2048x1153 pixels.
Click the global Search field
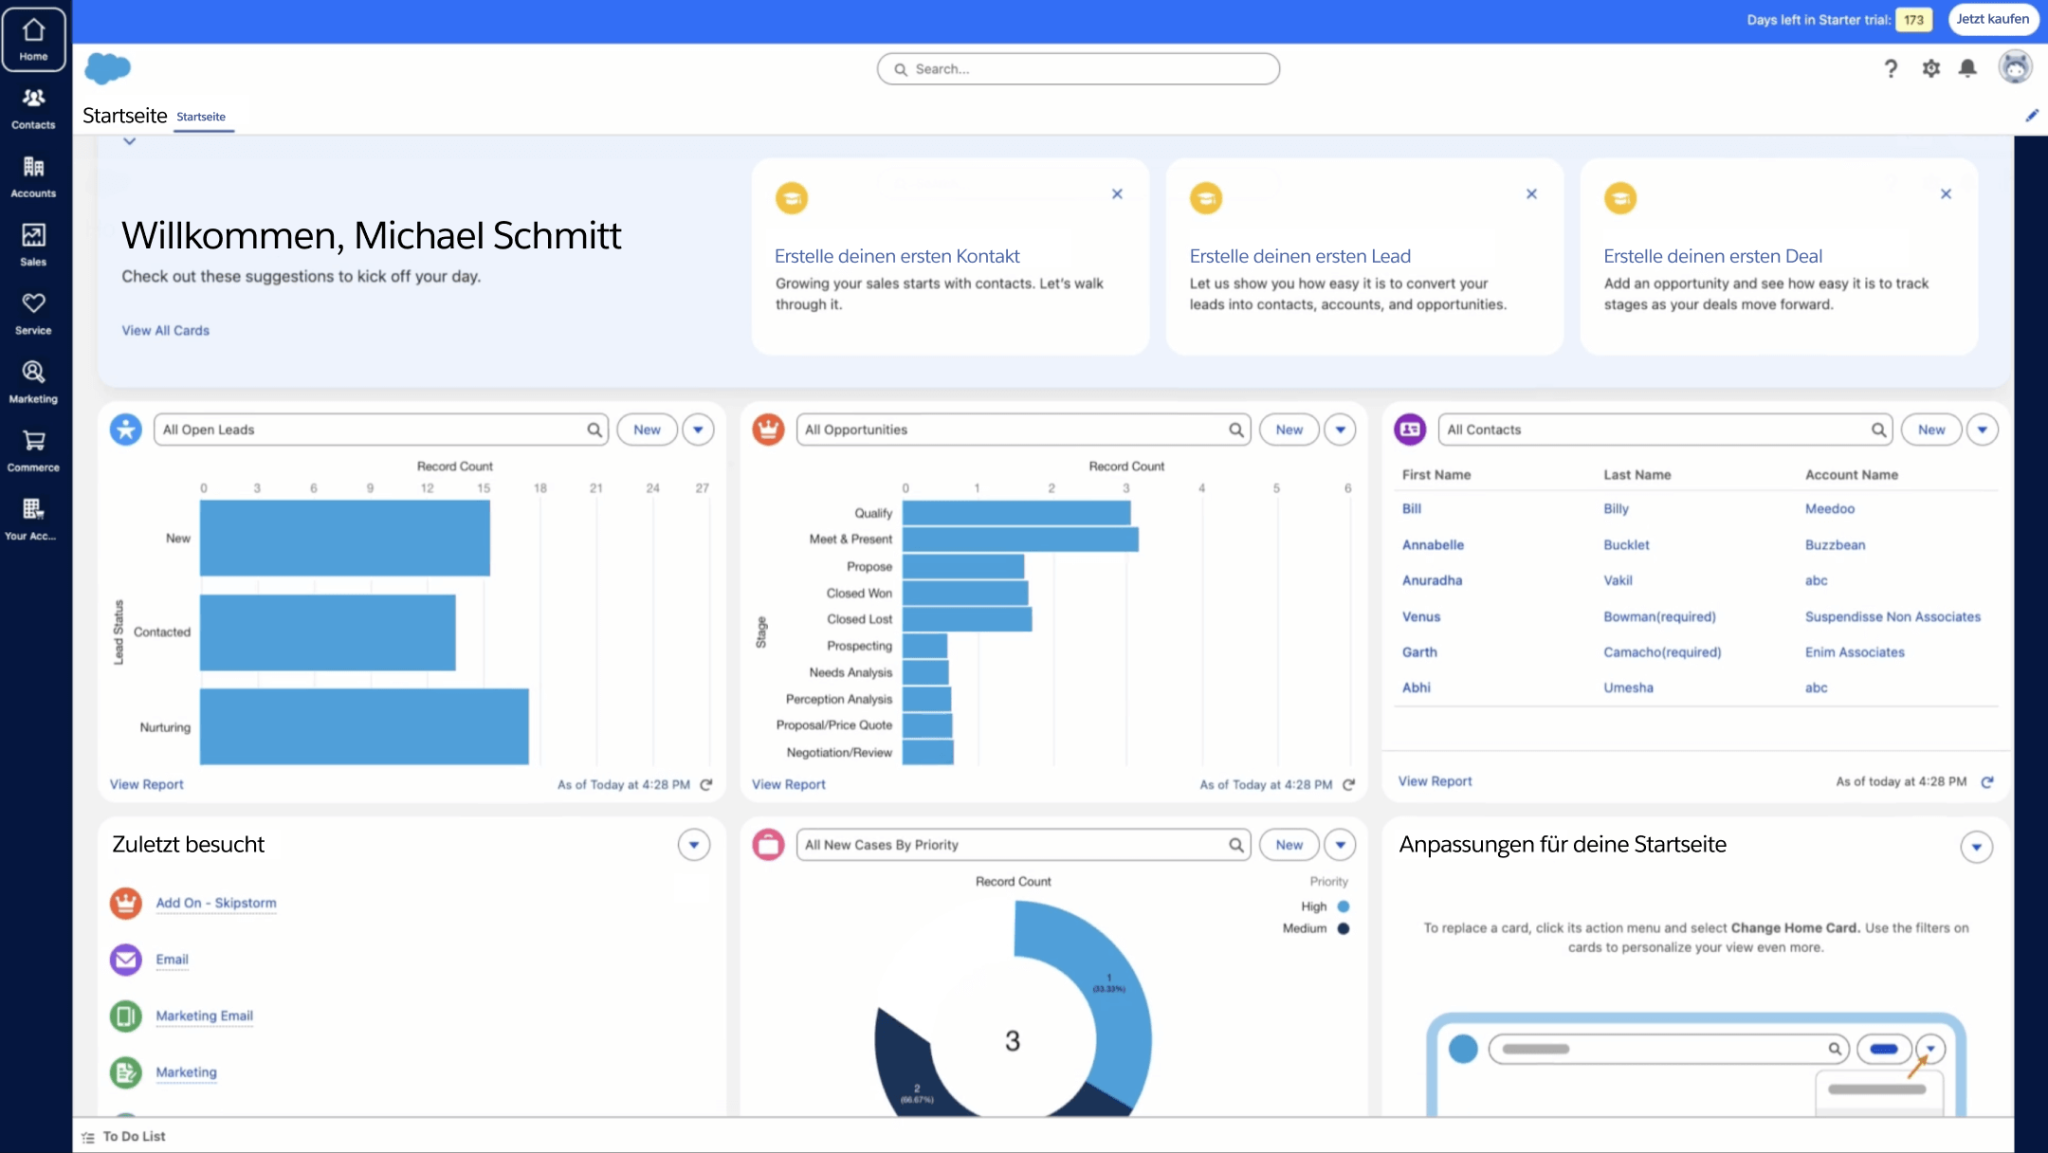point(1078,69)
